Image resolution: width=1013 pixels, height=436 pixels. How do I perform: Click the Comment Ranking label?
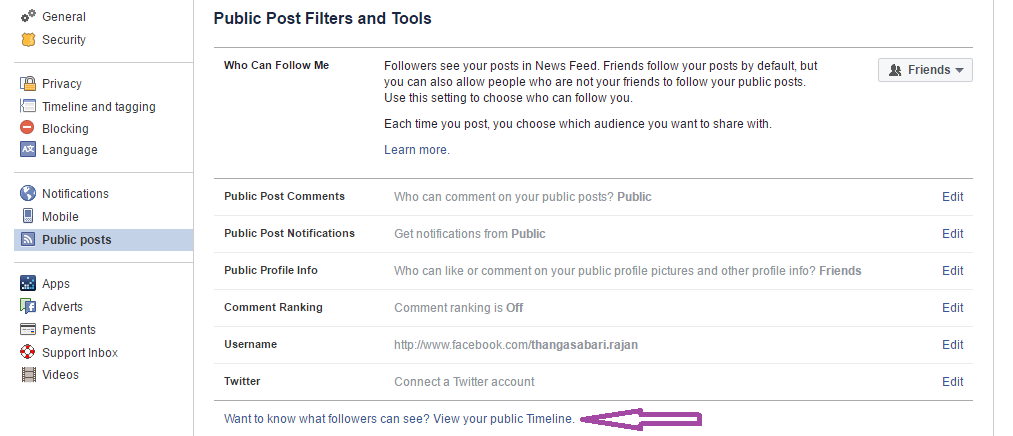pos(273,307)
